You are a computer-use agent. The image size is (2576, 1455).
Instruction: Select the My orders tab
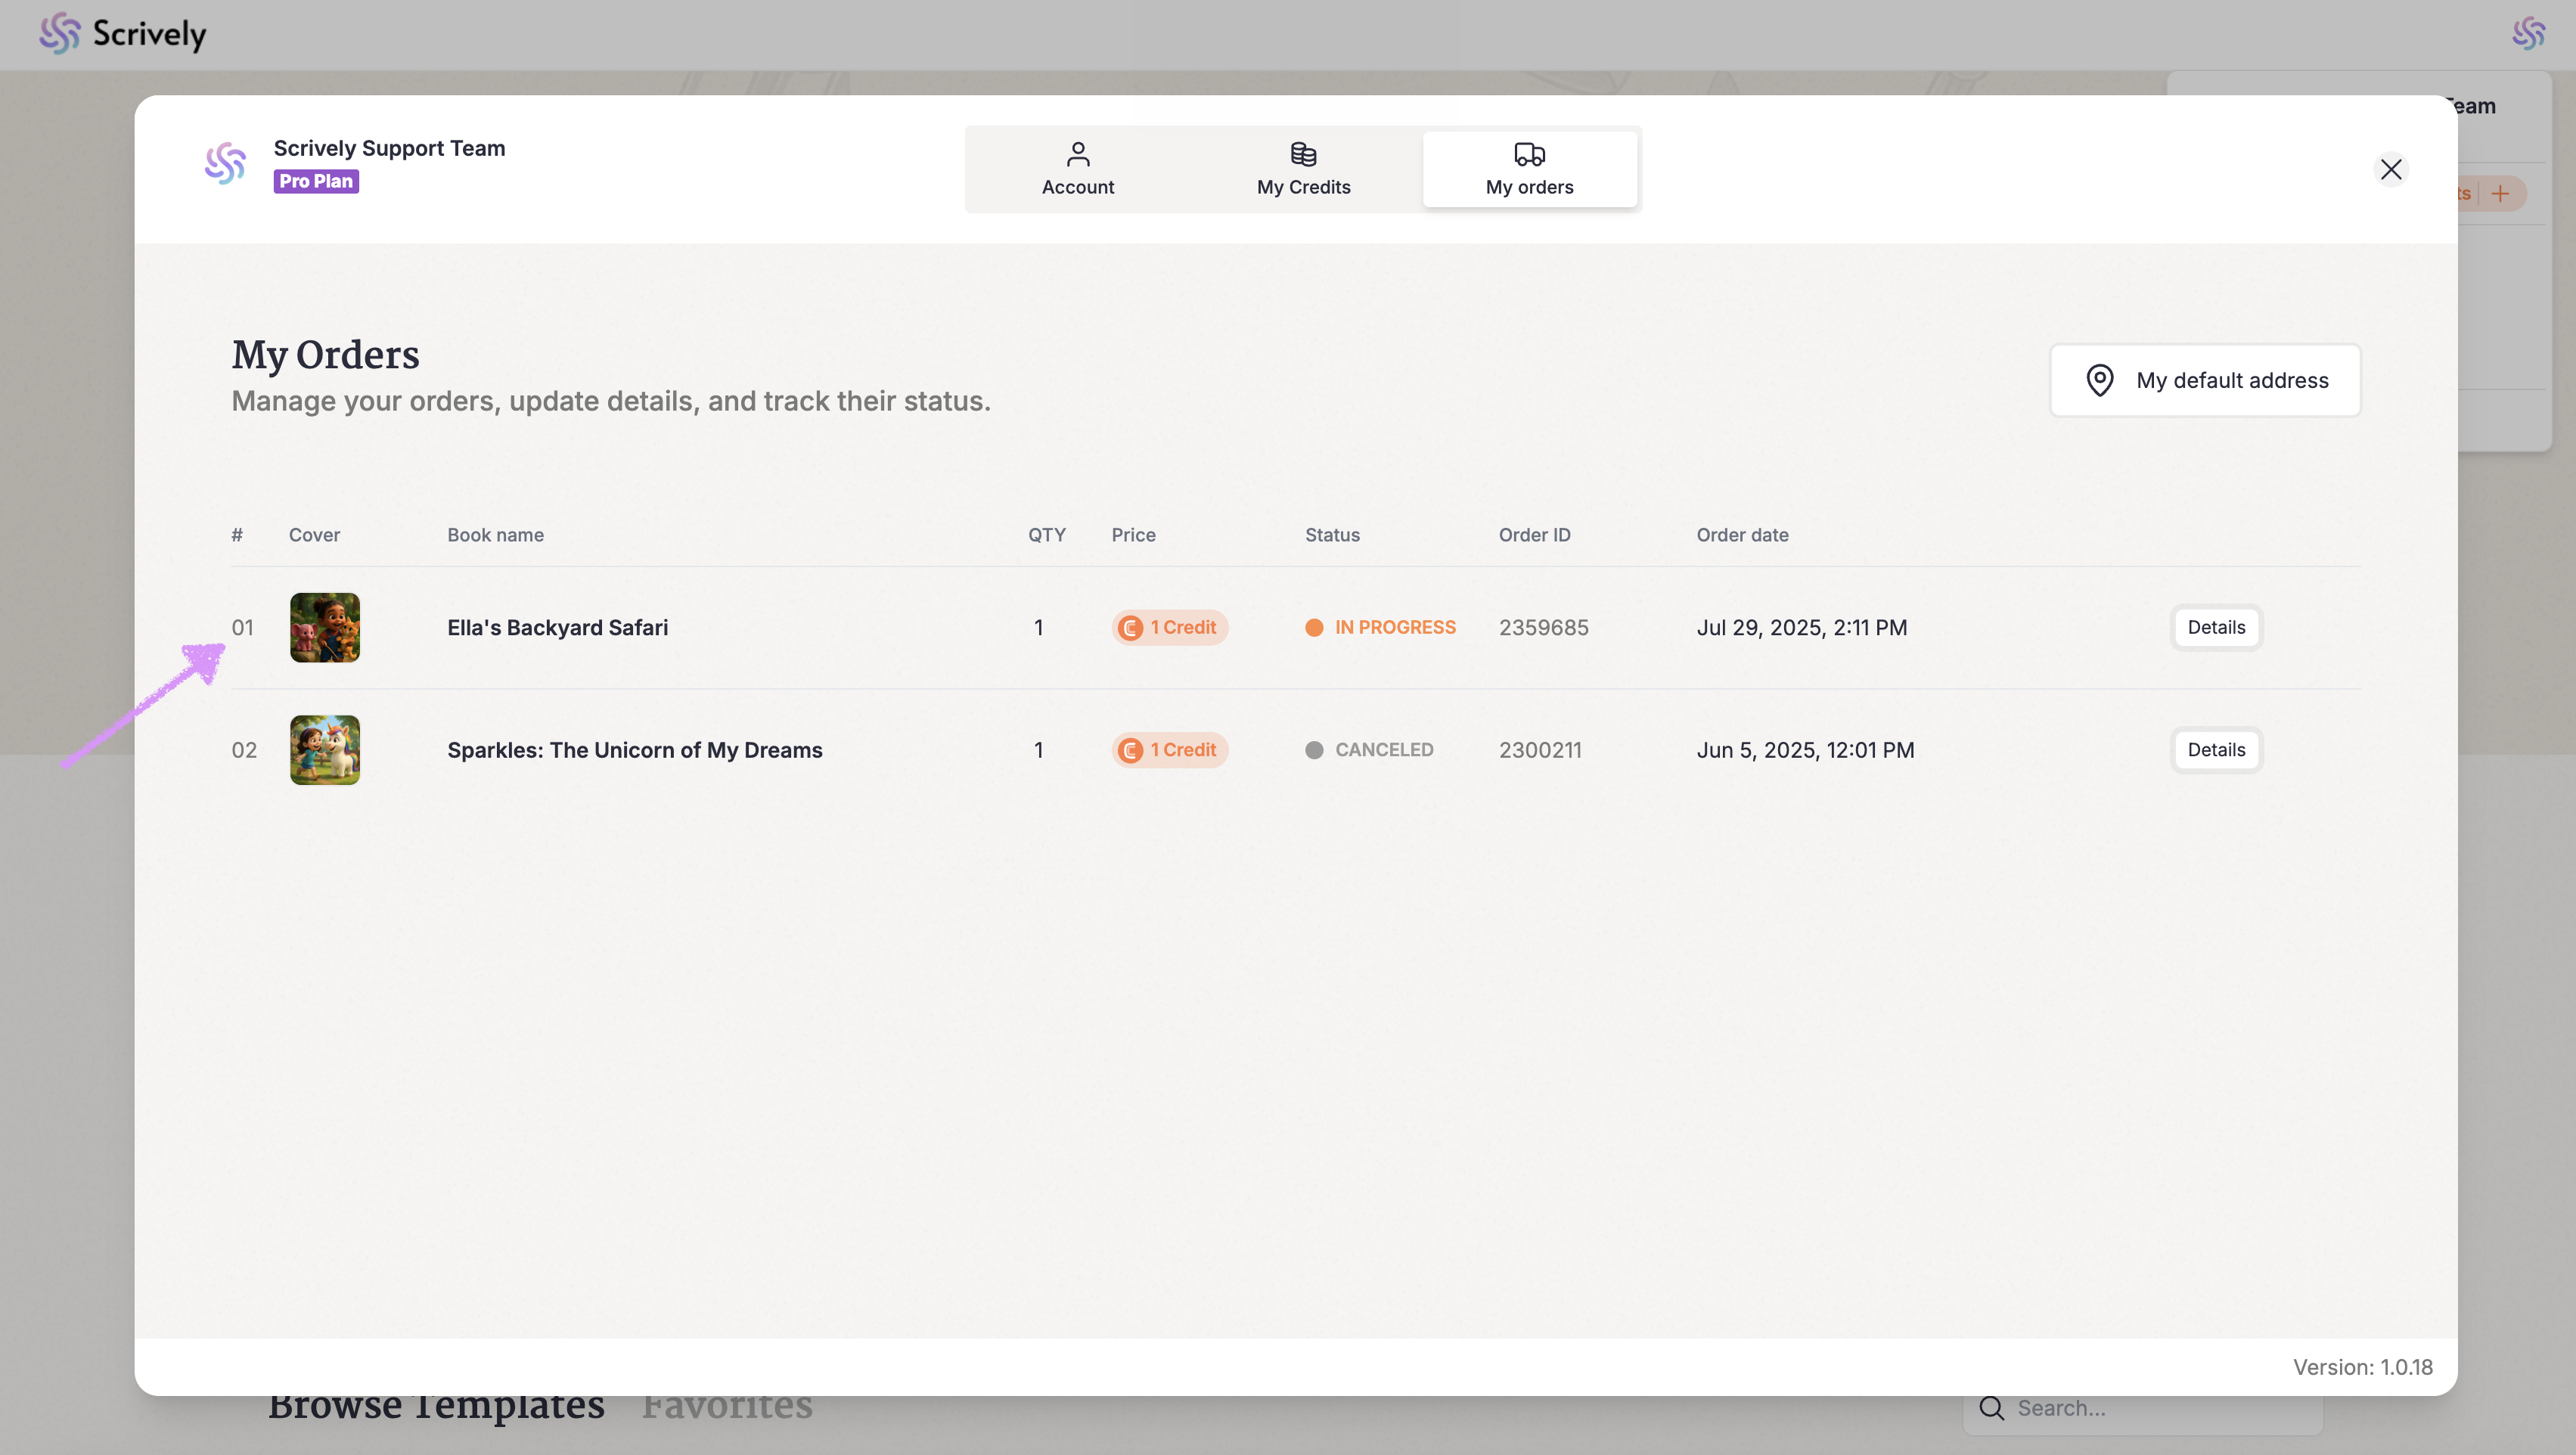point(1529,169)
